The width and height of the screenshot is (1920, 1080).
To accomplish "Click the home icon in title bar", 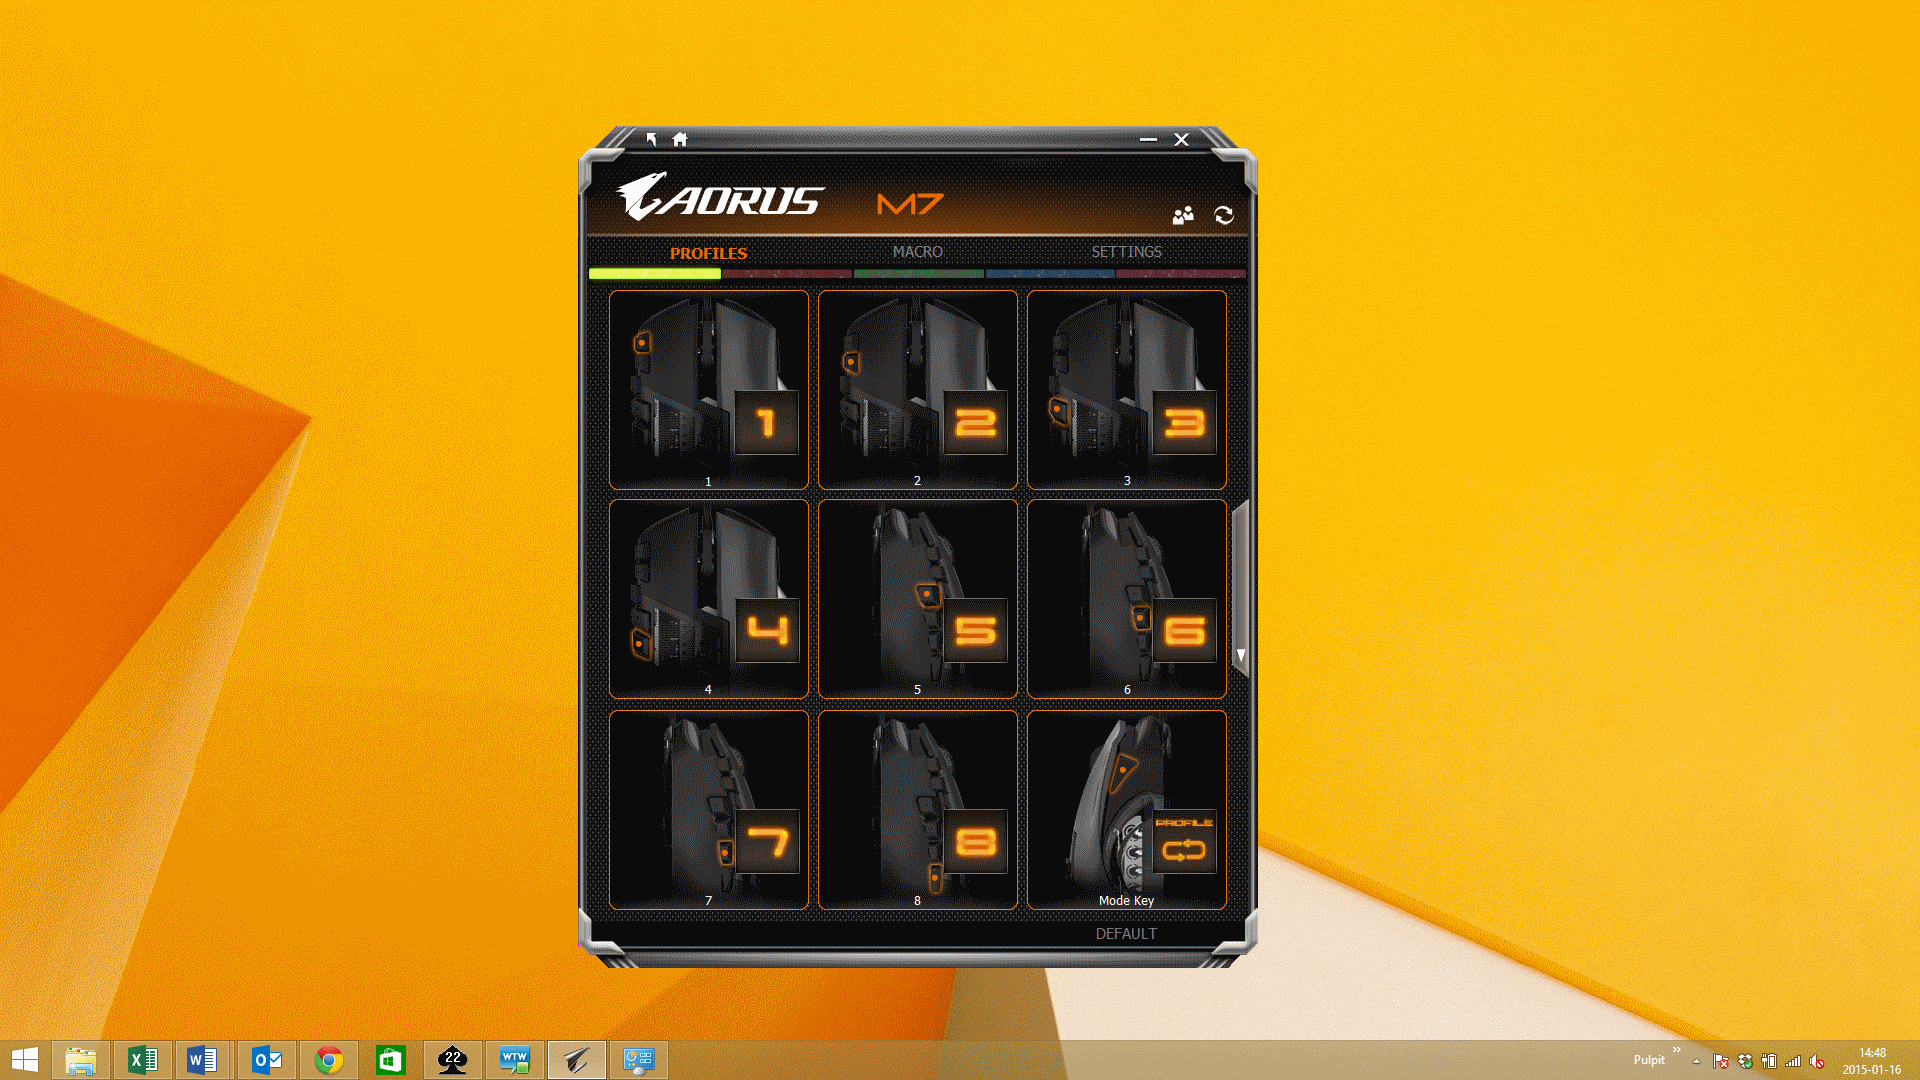I will click(680, 140).
